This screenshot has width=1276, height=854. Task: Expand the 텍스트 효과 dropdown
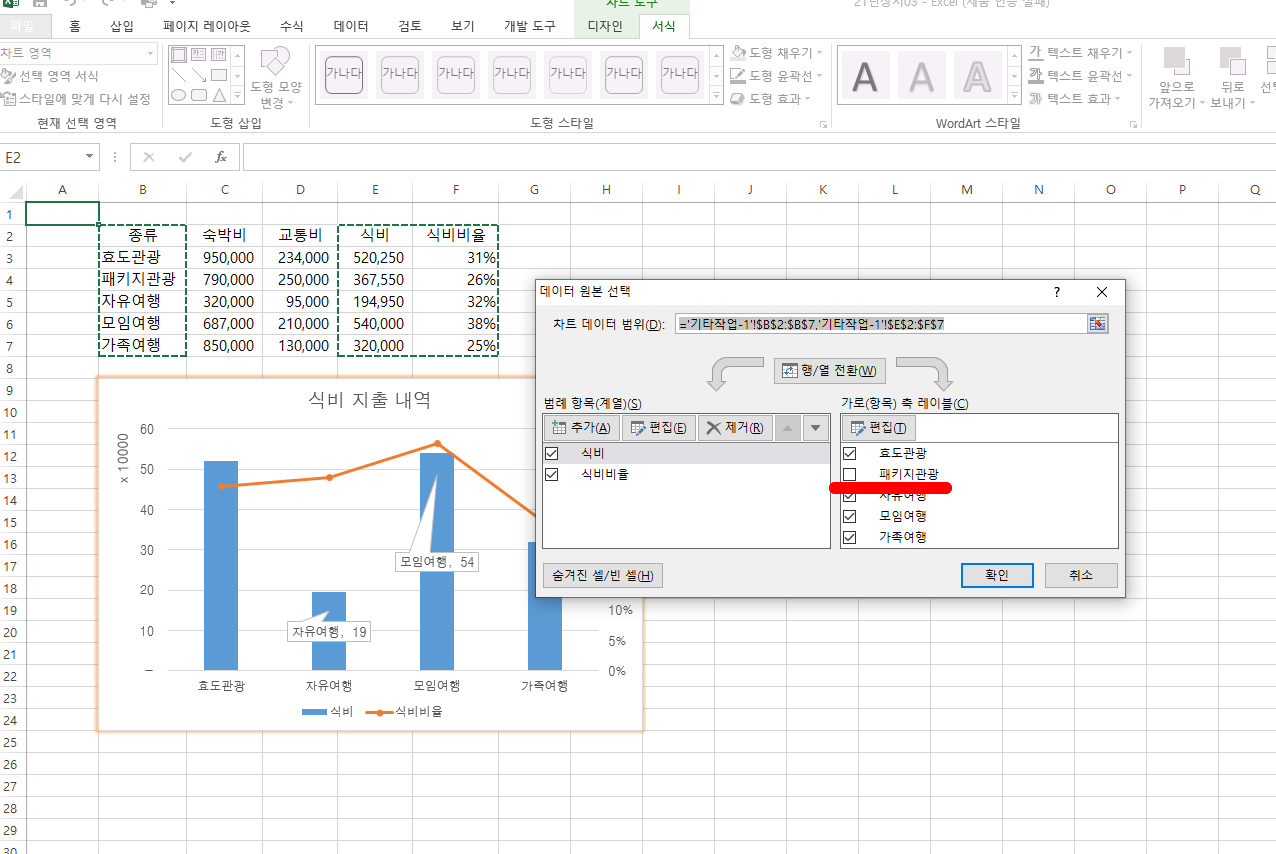(x=1116, y=98)
